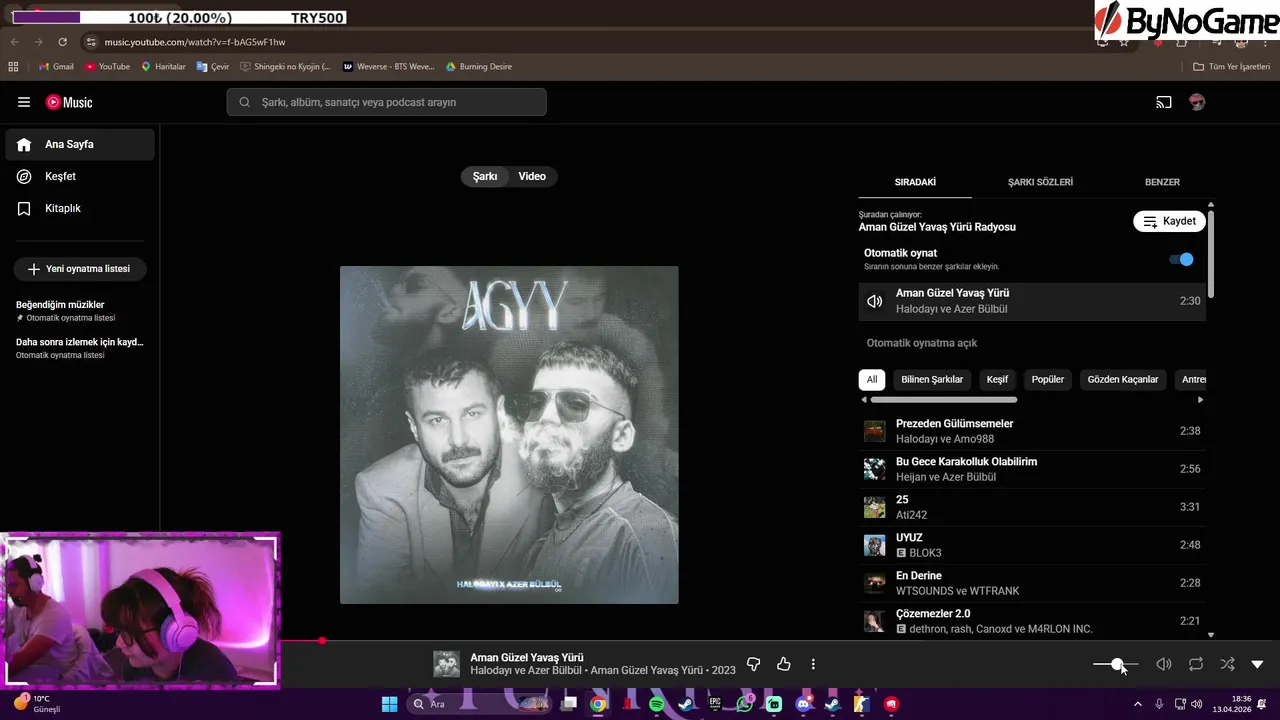
Task: Collapse the player page with the down arrow
Action: [x=1258, y=664]
